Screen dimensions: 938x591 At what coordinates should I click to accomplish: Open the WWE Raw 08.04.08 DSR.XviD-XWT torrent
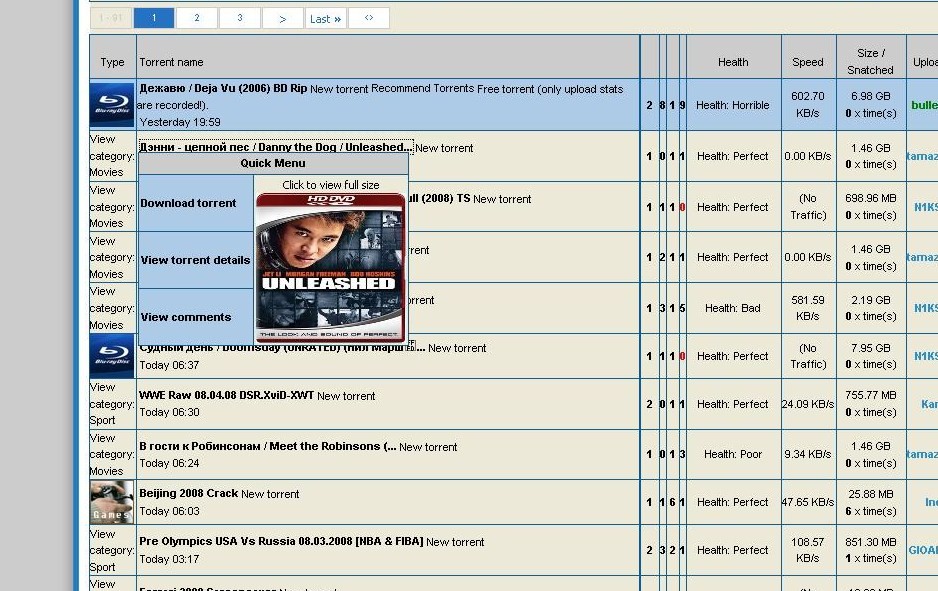tap(227, 395)
